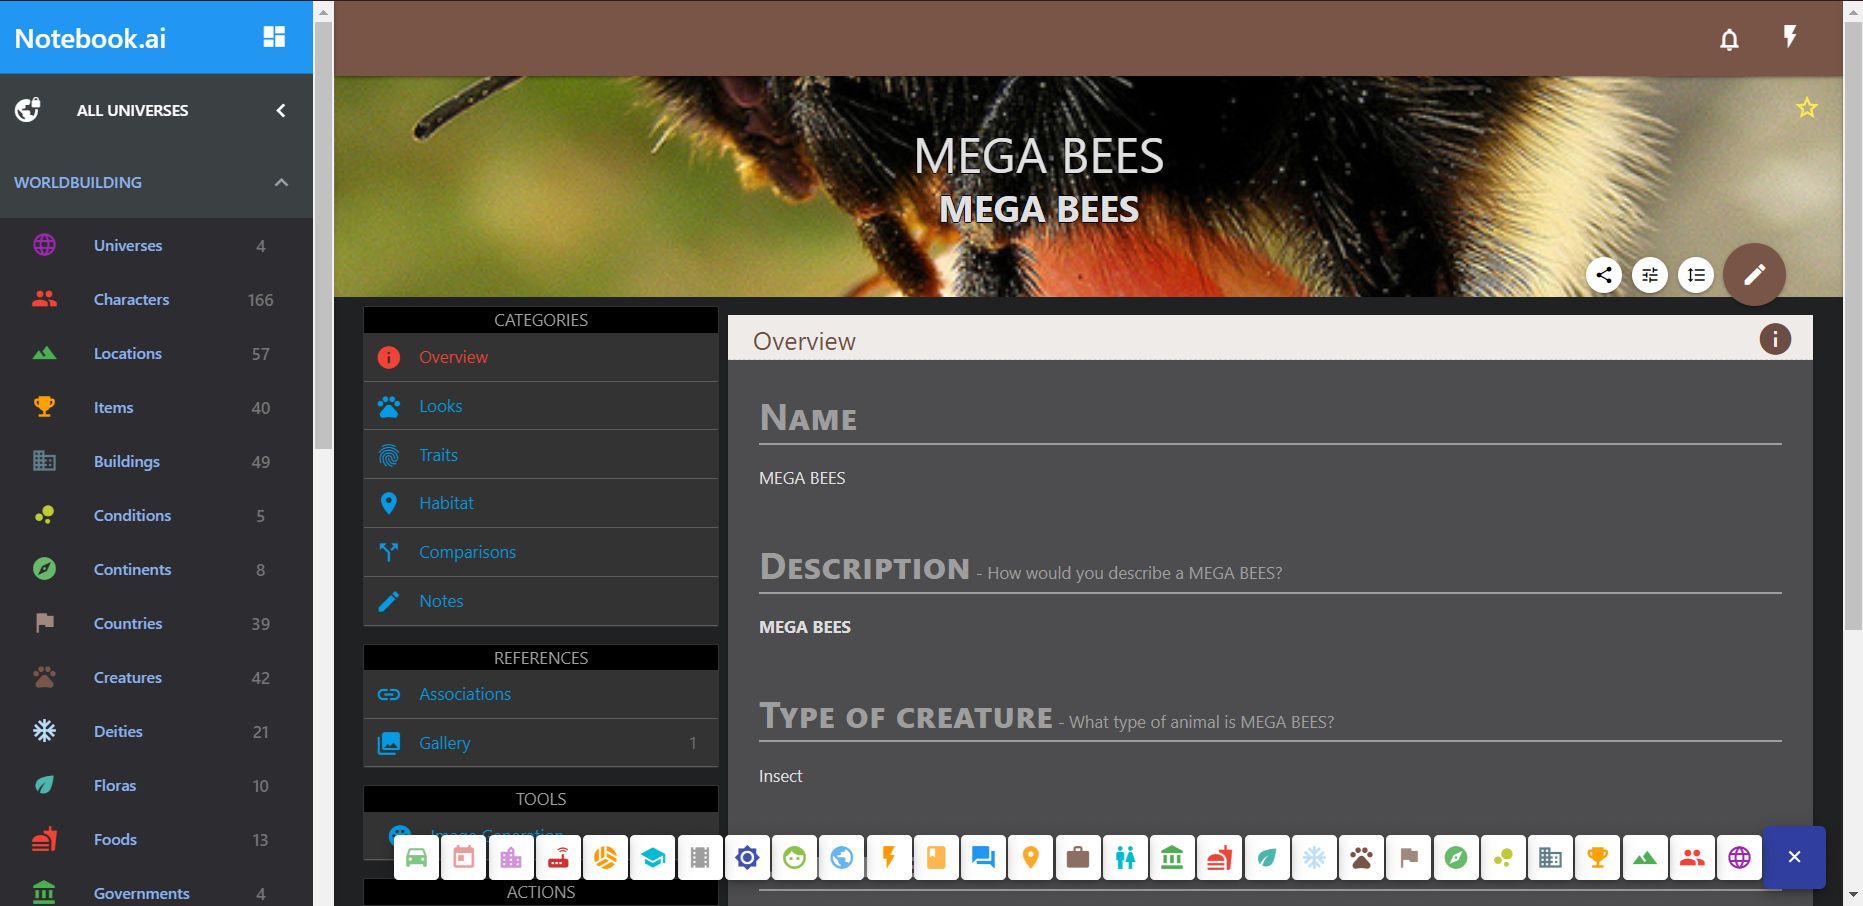Image resolution: width=1863 pixels, height=906 pixels.
Task: Click the blue sun-gear quick-create icon
Action: (x=747, y=858)
